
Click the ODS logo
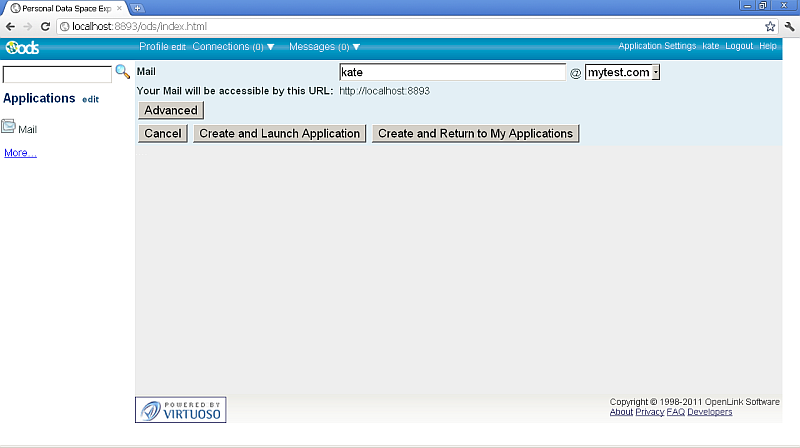point(22,47)
